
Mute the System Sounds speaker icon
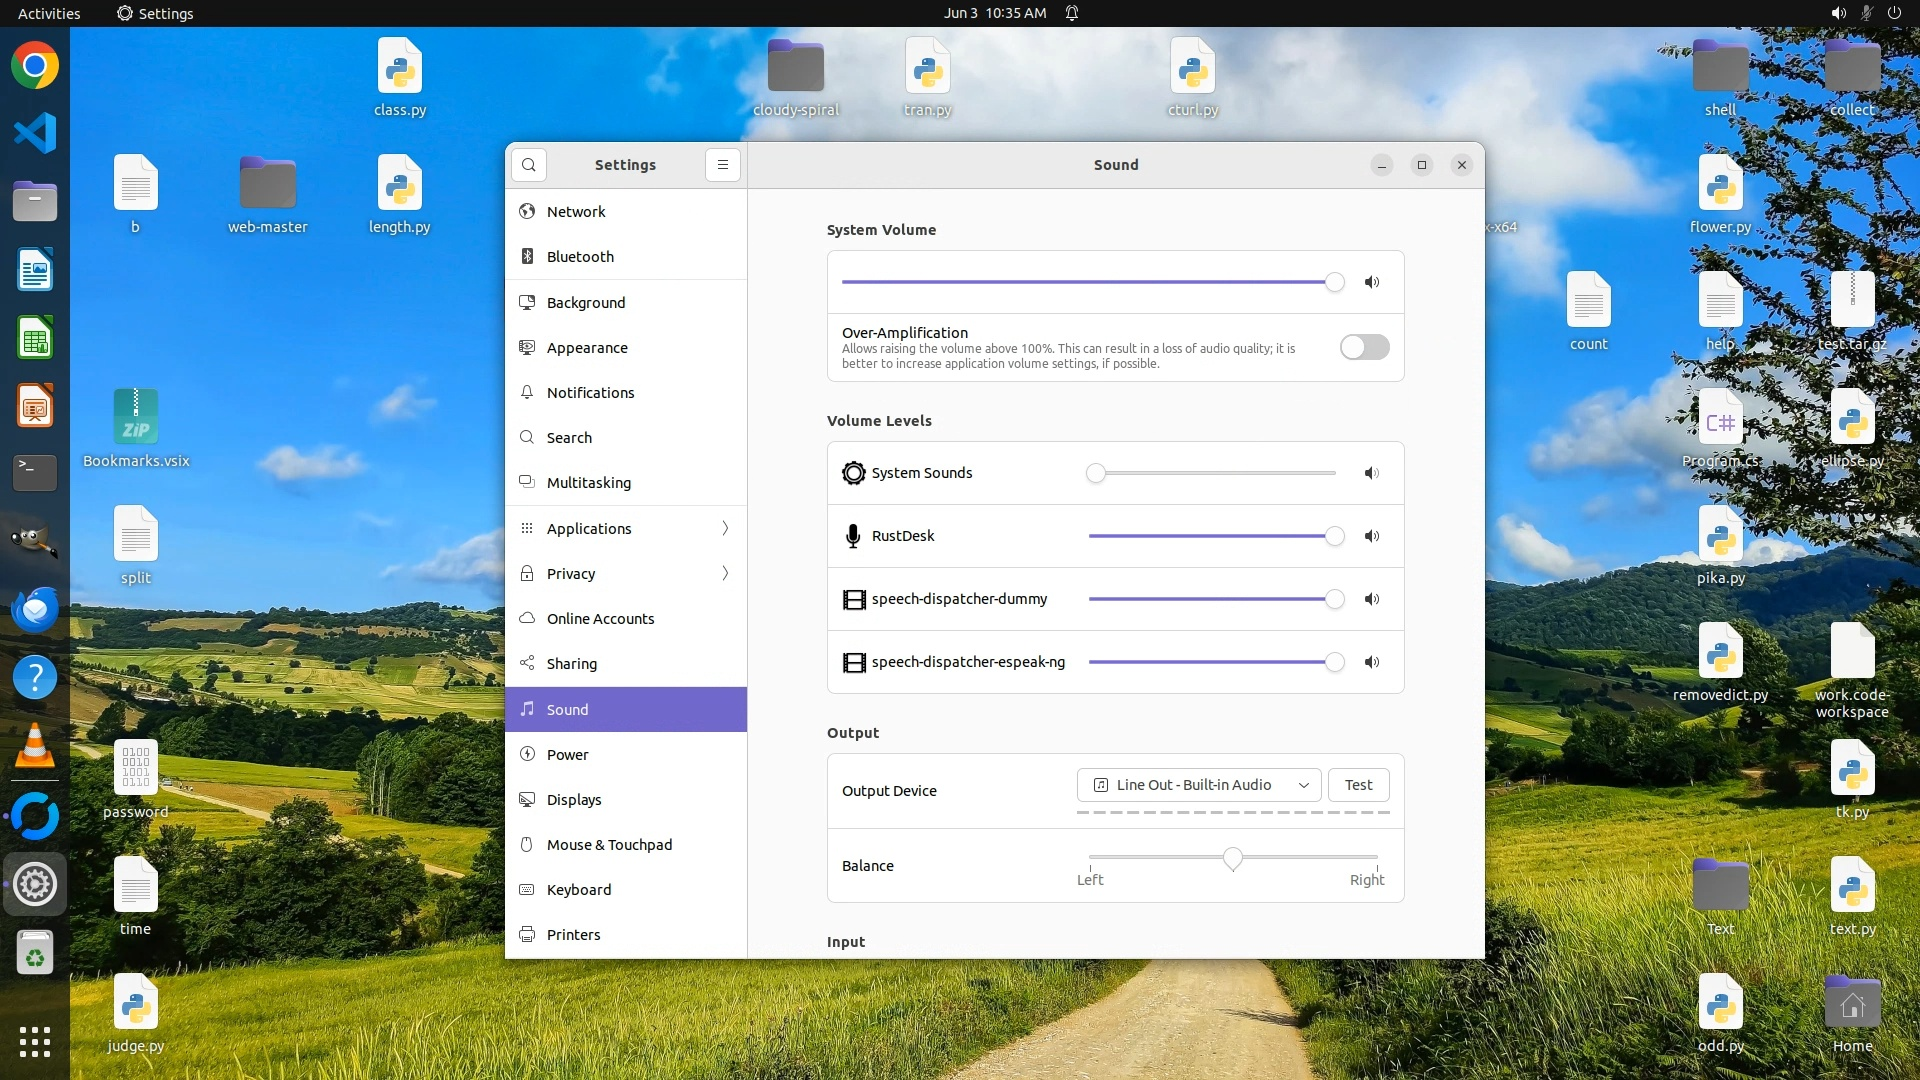pos(1372,473)
